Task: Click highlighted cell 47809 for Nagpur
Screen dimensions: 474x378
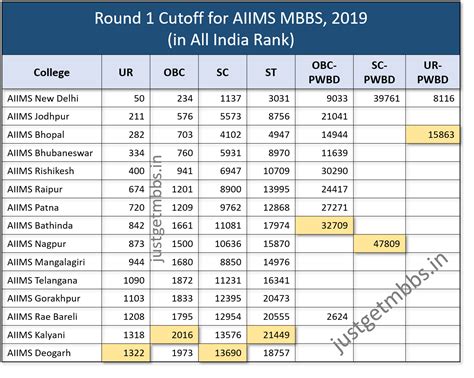Action: [x=379, y=244]
